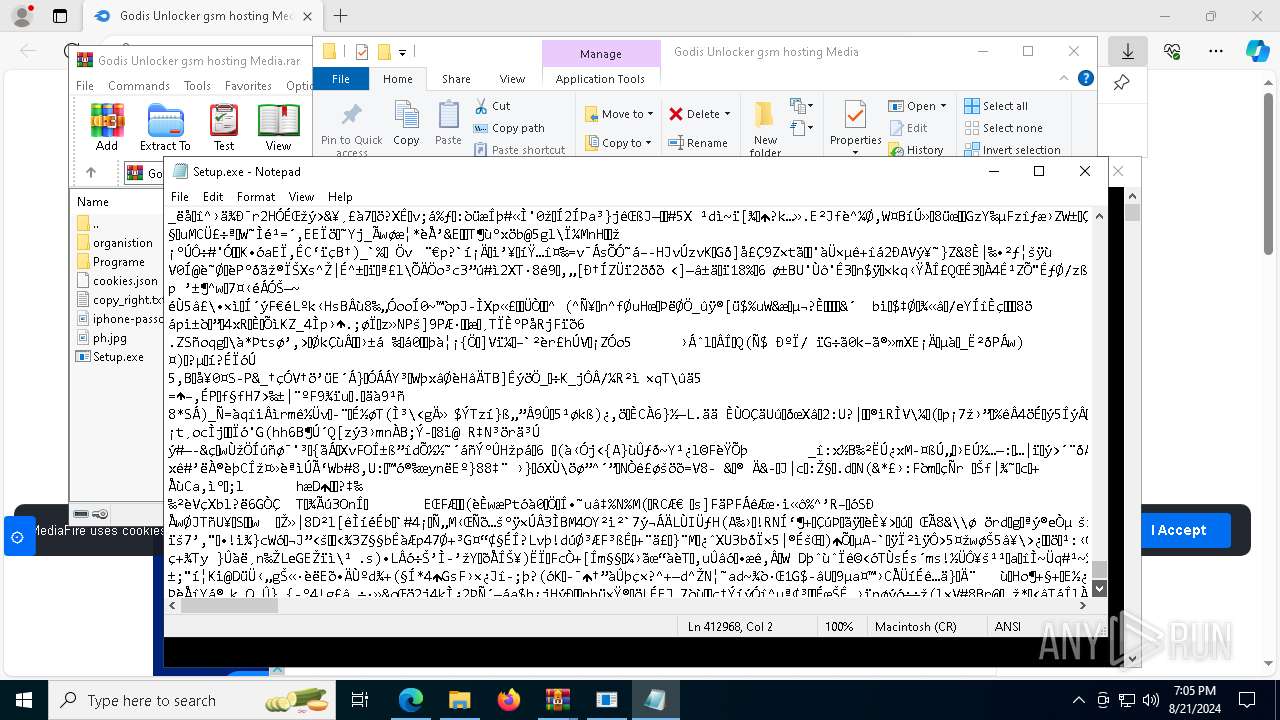Click Notepad horizontal scrollbar right arrow
This screenshot has height=720, width=1280.
point(1083,605)
